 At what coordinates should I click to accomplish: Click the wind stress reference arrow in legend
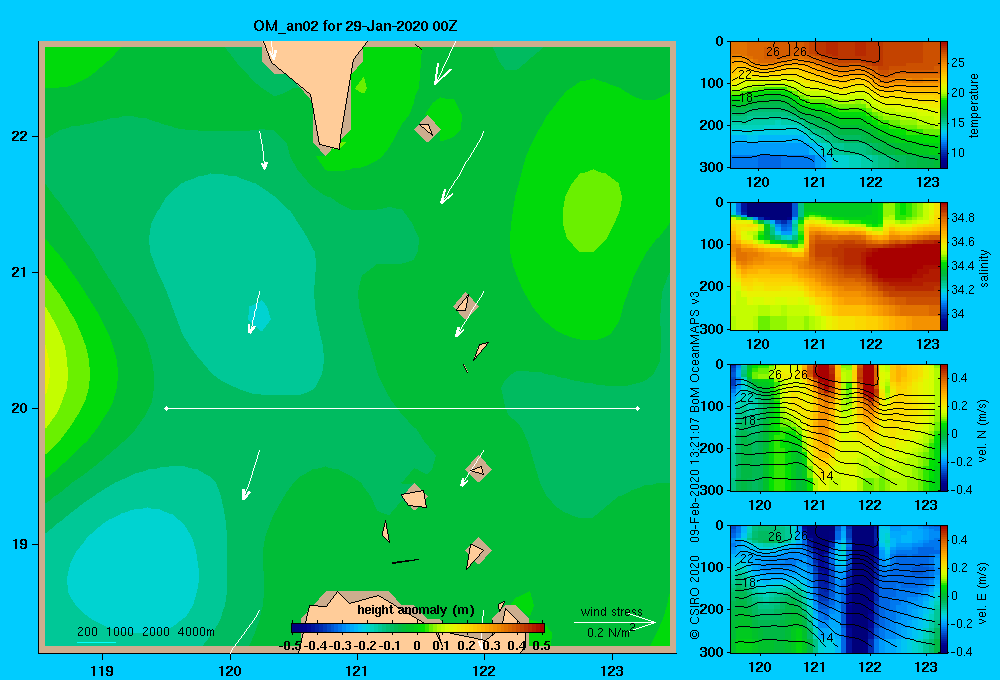click(x=615, y=622)
